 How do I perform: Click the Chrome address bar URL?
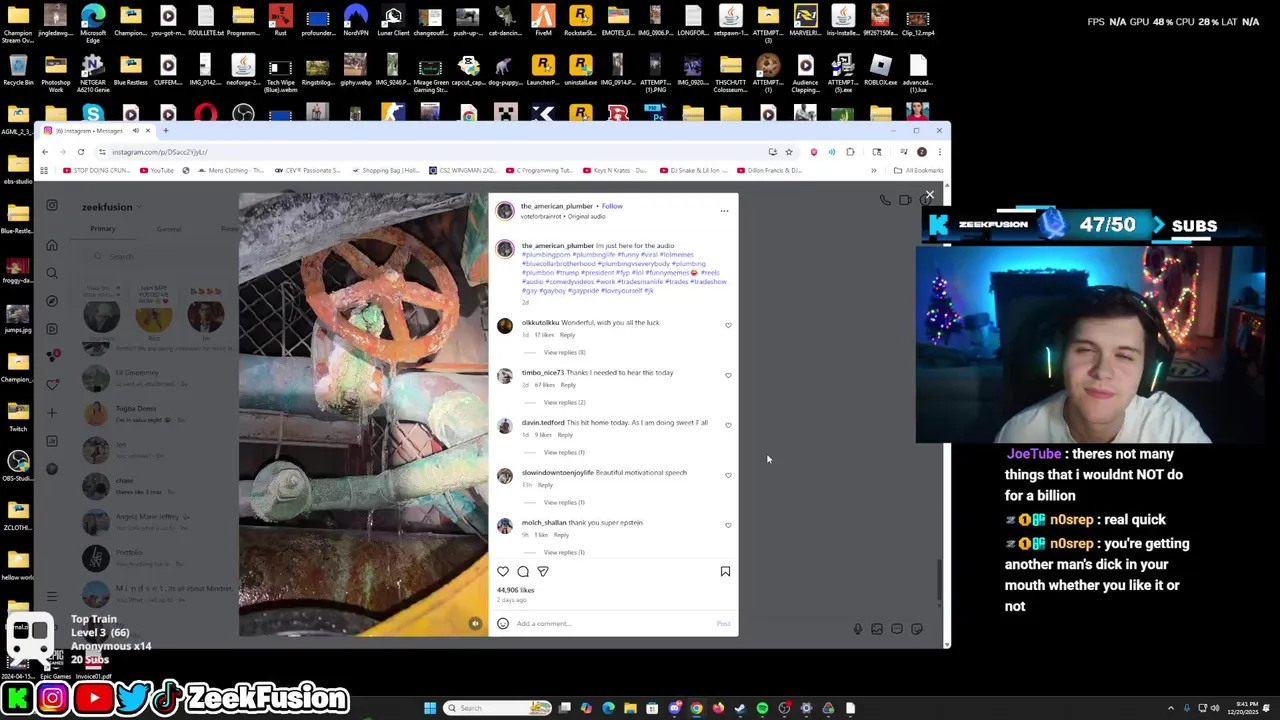(160, 152)
